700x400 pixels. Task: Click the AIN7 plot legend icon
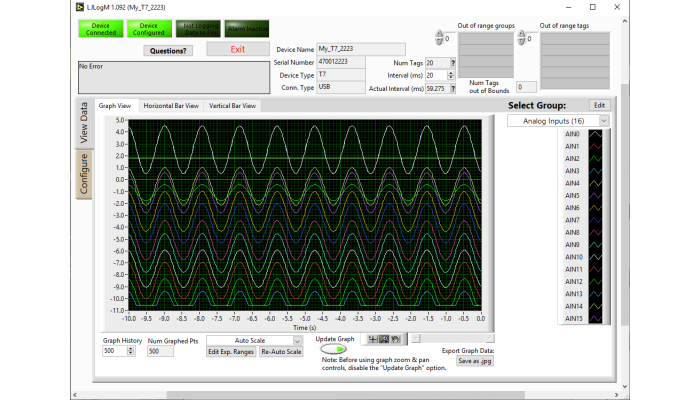(x=596, y=220)
